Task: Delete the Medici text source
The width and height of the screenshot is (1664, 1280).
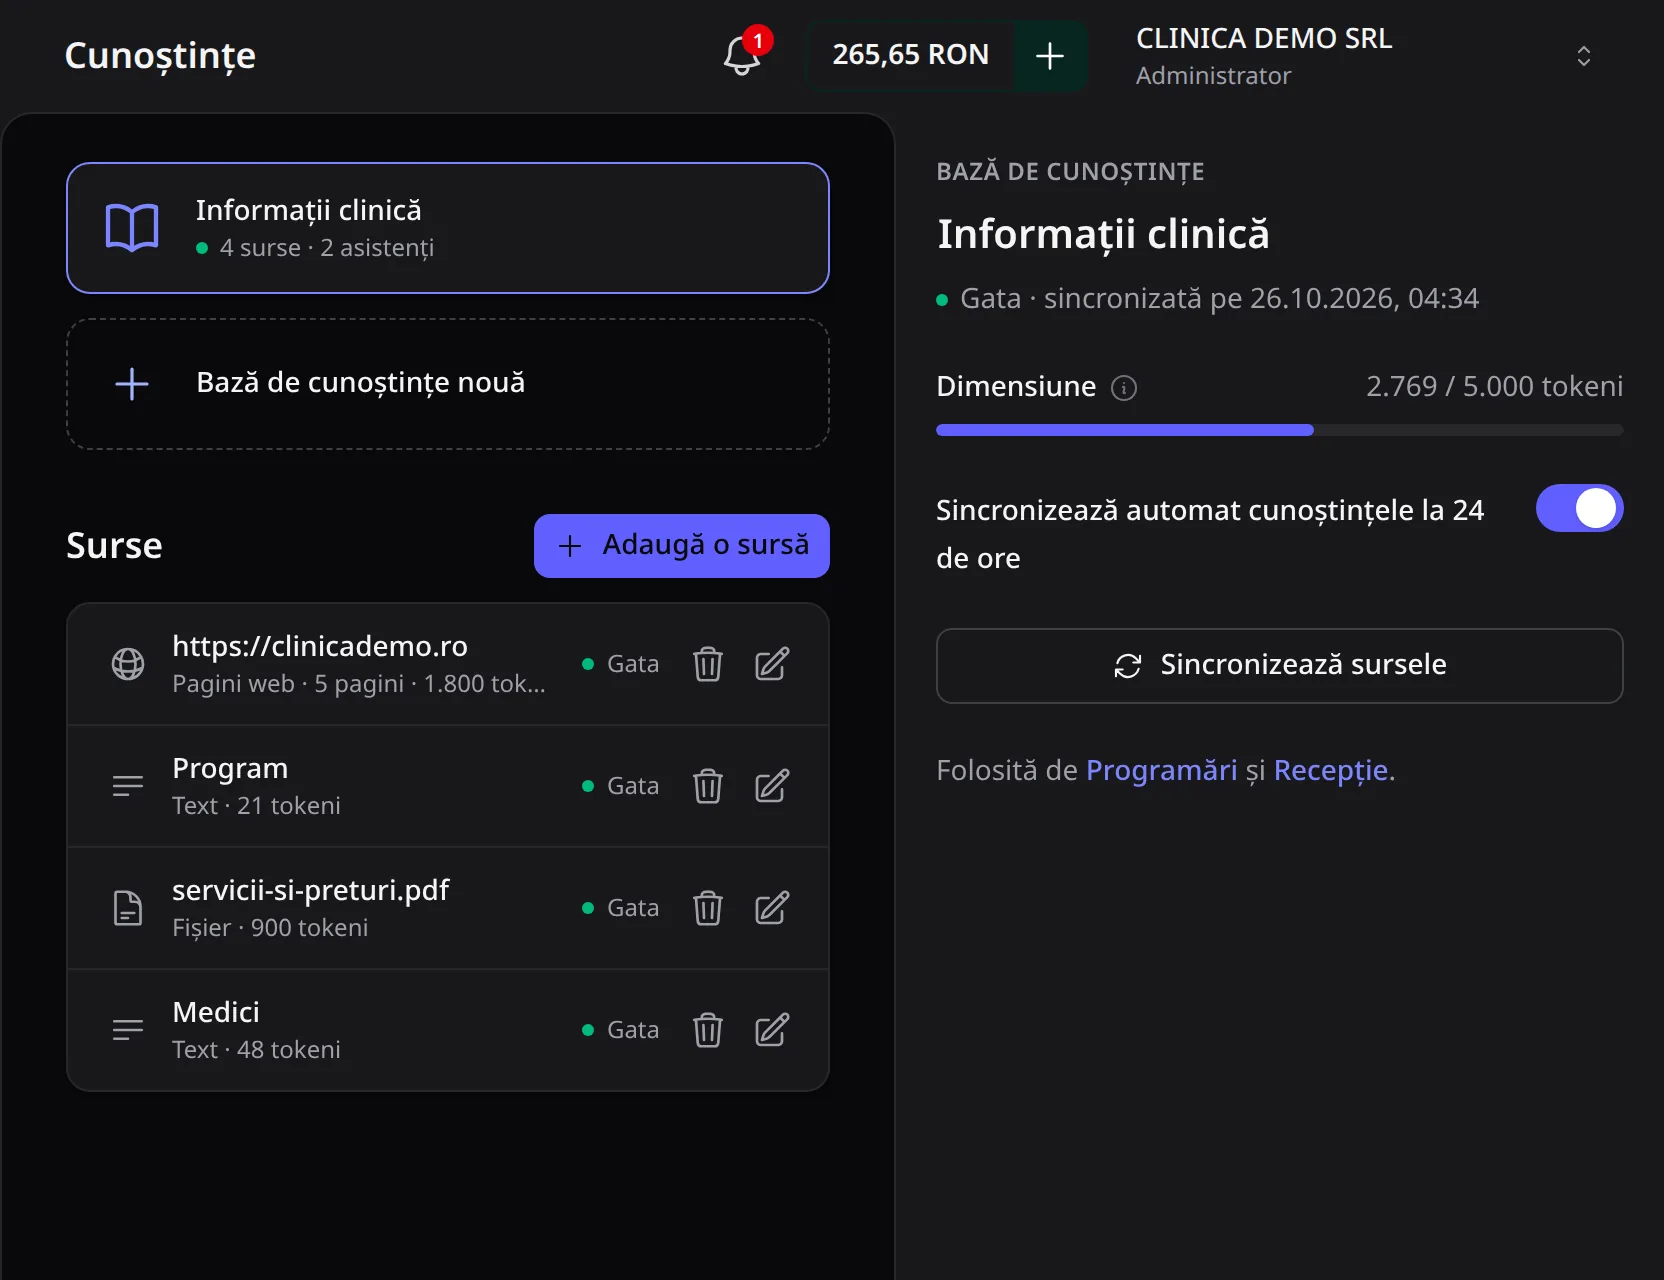Action: pos(708,1030)
